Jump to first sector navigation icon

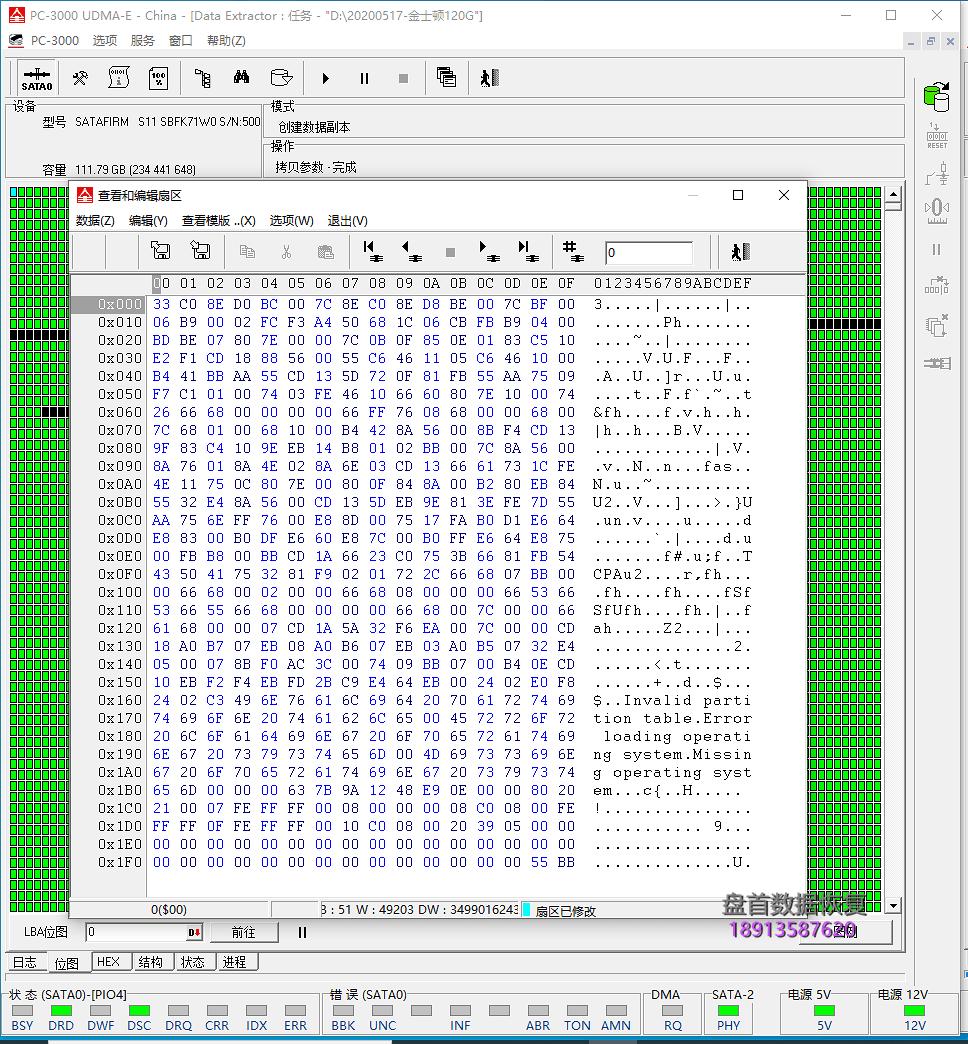(373, 251)
